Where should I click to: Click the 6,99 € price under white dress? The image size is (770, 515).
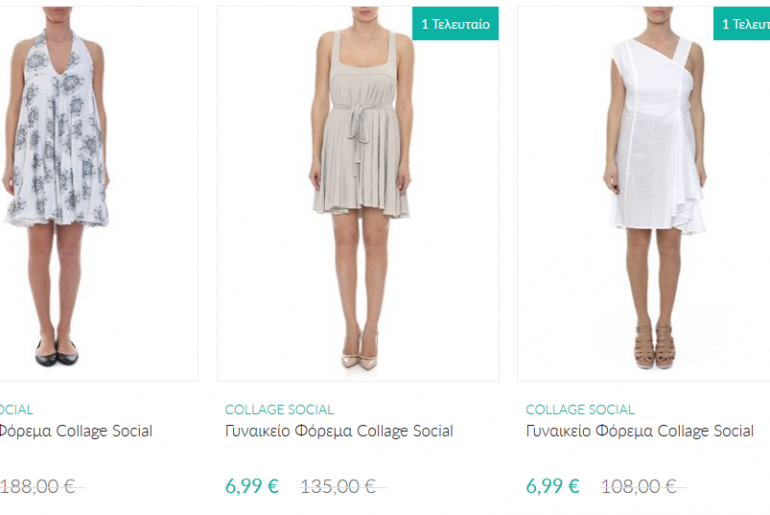click(x=553, y=486)
